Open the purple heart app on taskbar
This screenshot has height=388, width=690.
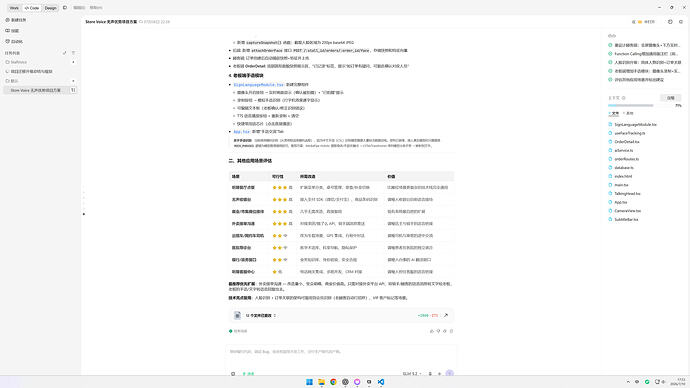pyautogui.click(x=357, y=382)
